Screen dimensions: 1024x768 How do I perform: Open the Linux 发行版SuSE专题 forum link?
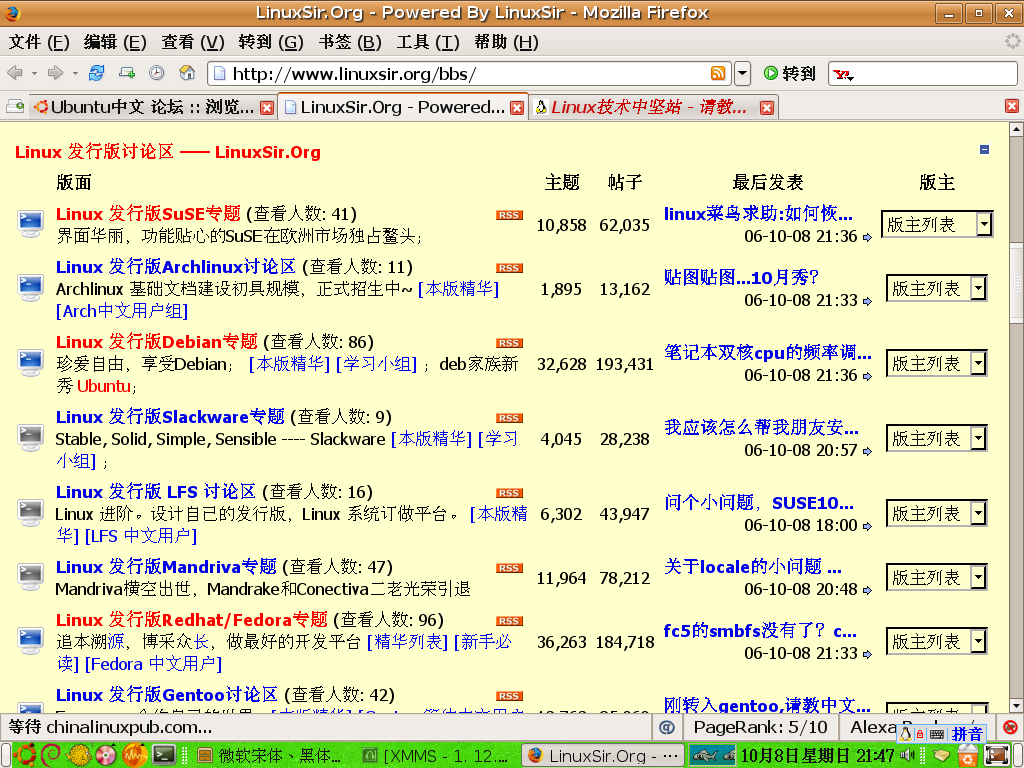(148, 214)
